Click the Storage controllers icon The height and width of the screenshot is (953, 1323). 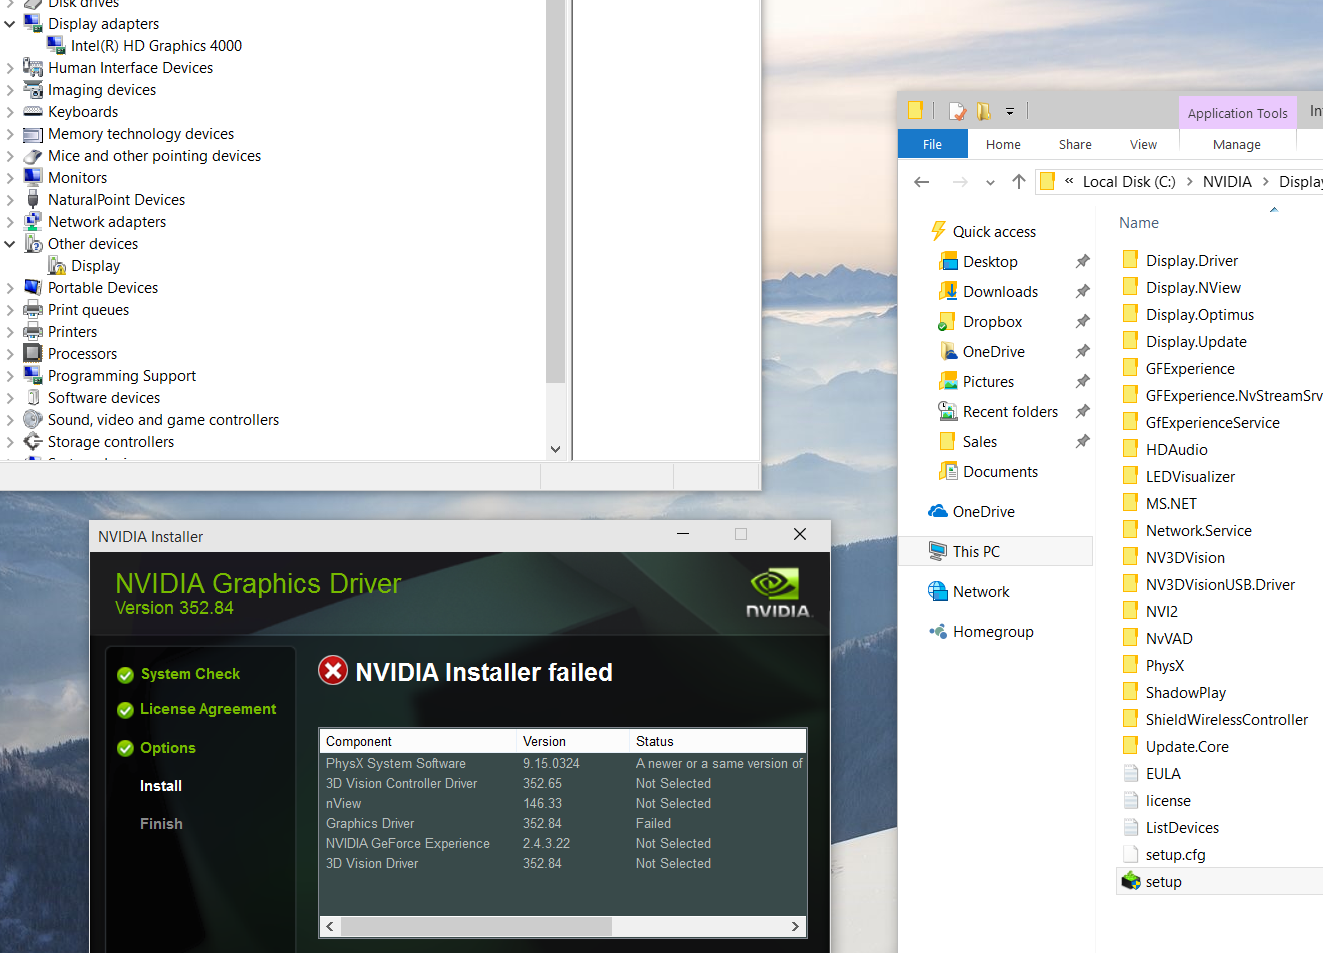[33, 441]
